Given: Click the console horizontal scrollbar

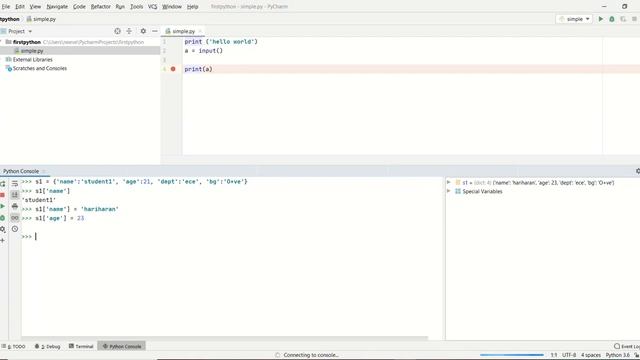Looking at the screenshot, I should tap(224, 338).
